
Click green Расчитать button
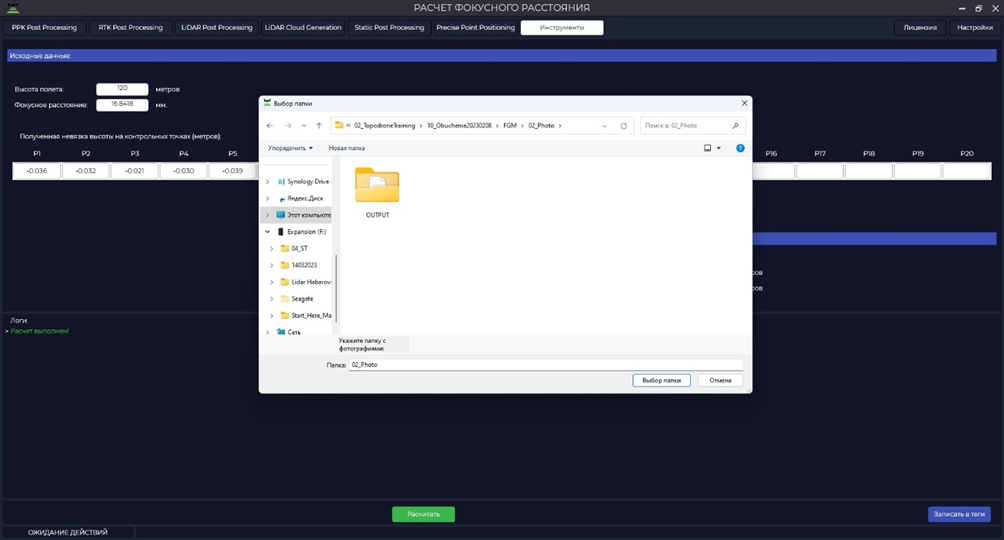pos(423,514)
